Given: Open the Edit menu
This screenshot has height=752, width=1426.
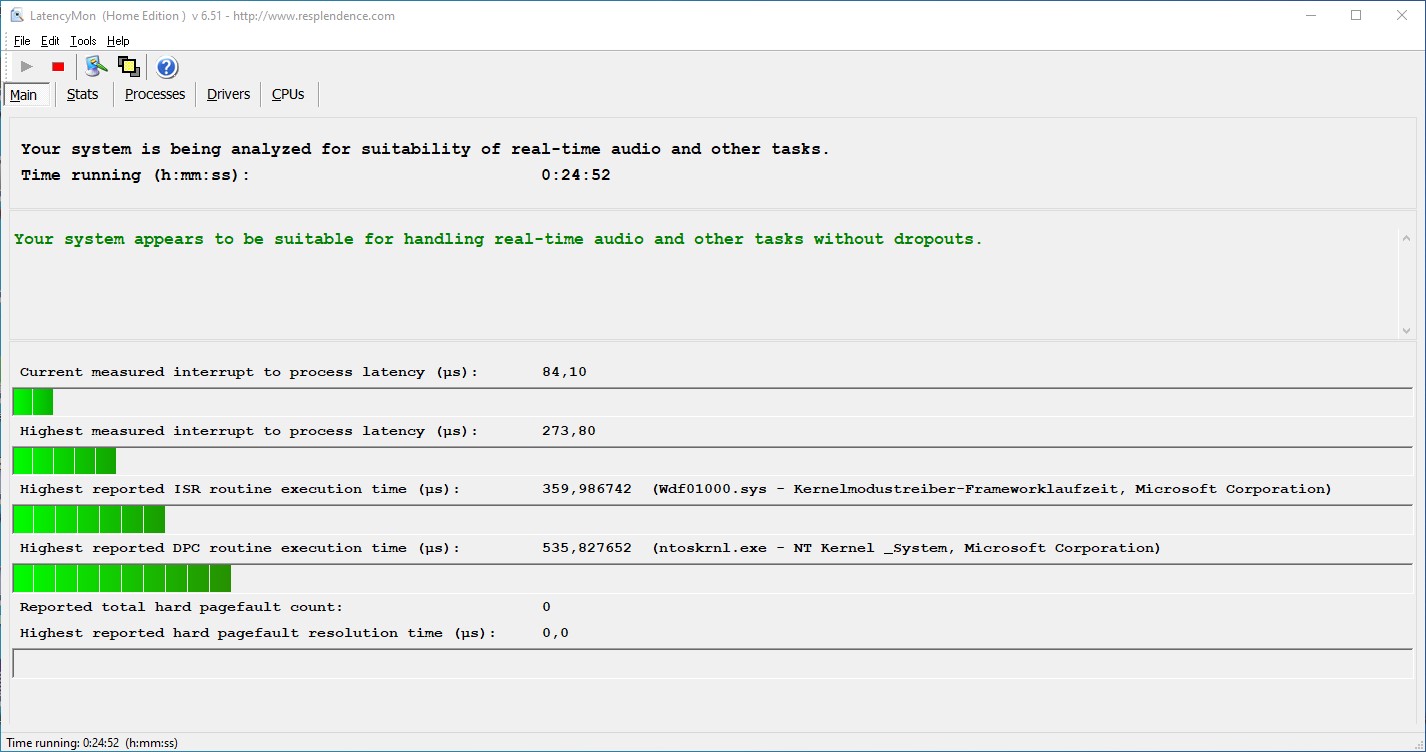Looking at the screenshot, I should click(50, 41).
